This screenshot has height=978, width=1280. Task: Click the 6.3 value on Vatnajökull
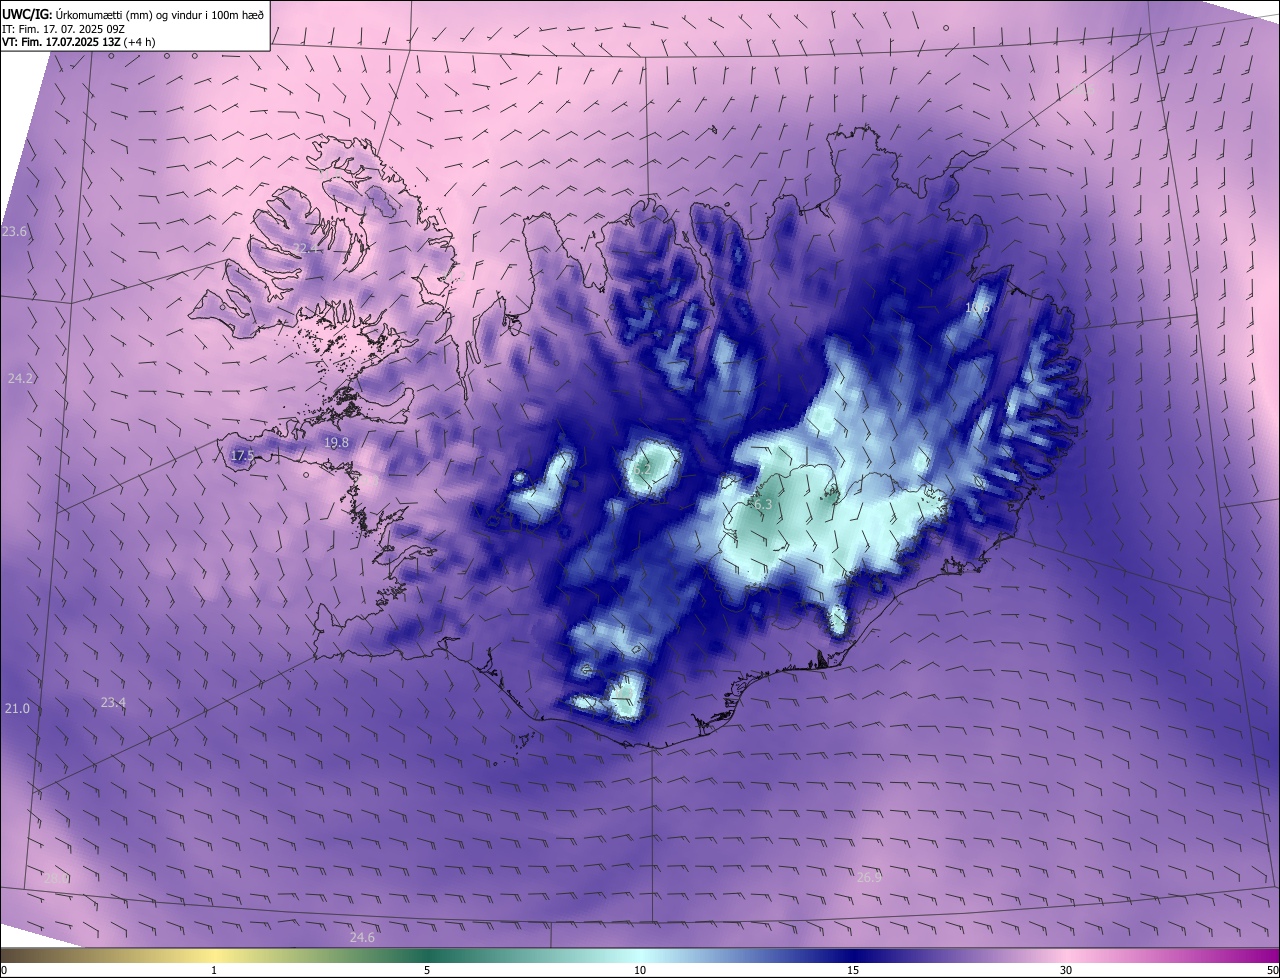tap(763, 505)
